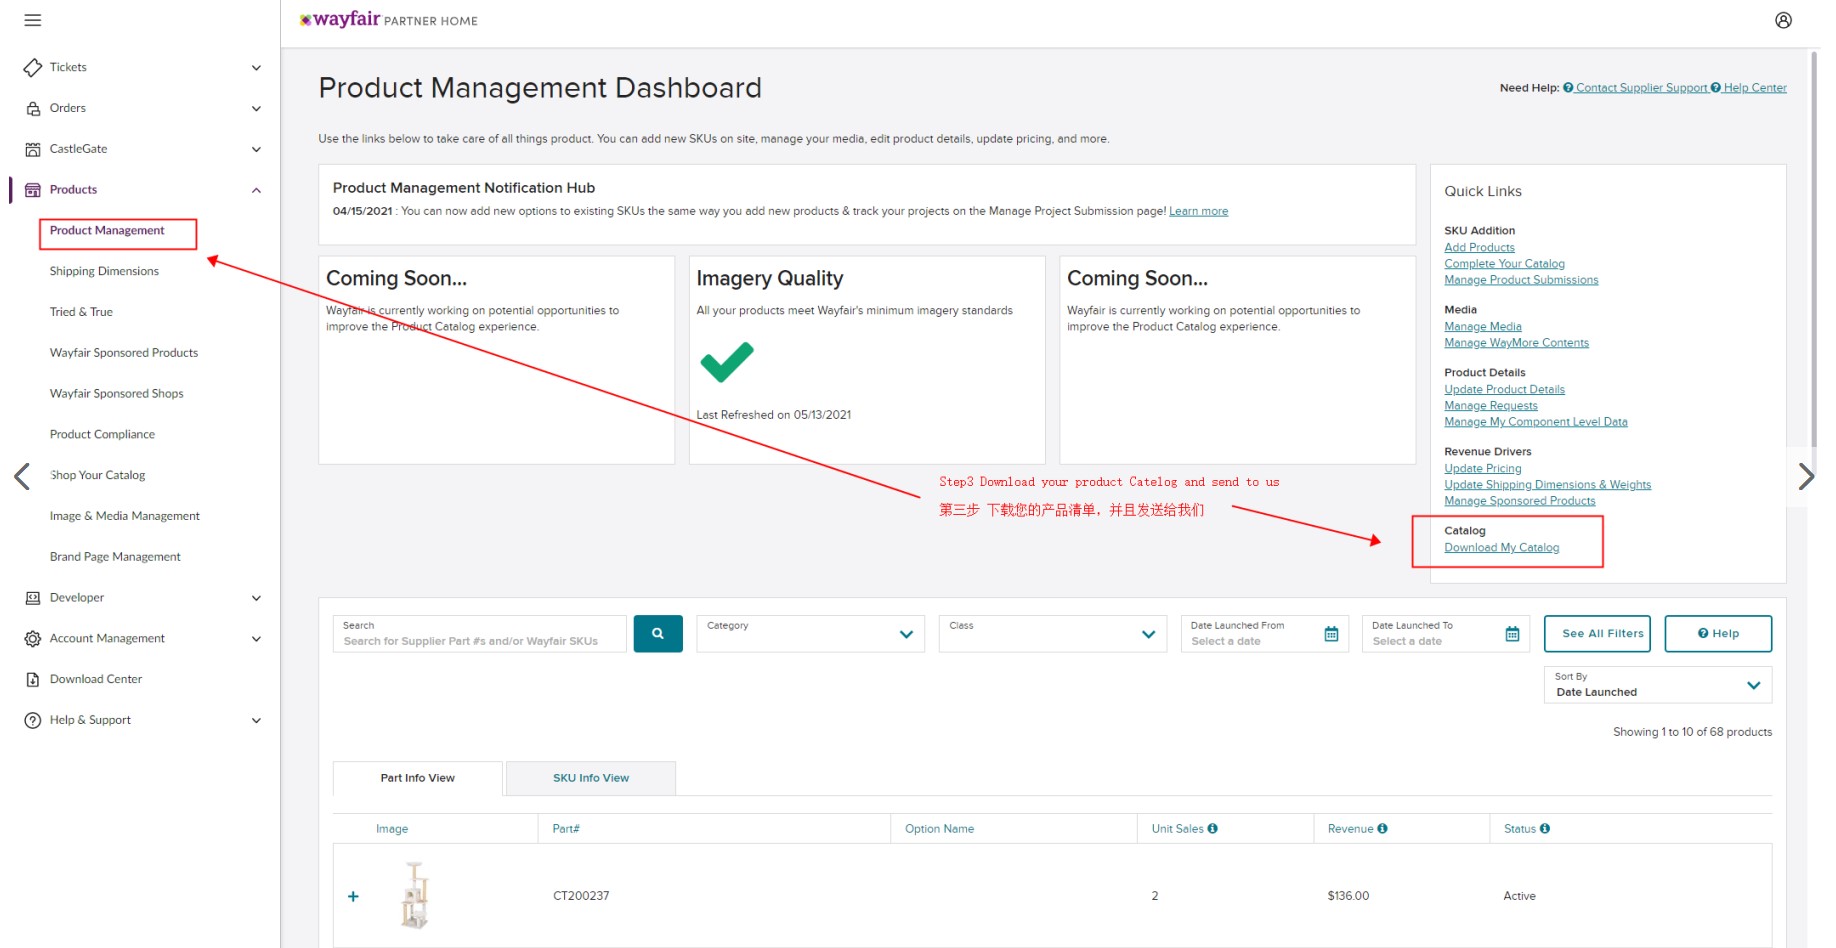Expand the Developer menu chevron
Screen dimensions: 1836x948
coord(256,598)
